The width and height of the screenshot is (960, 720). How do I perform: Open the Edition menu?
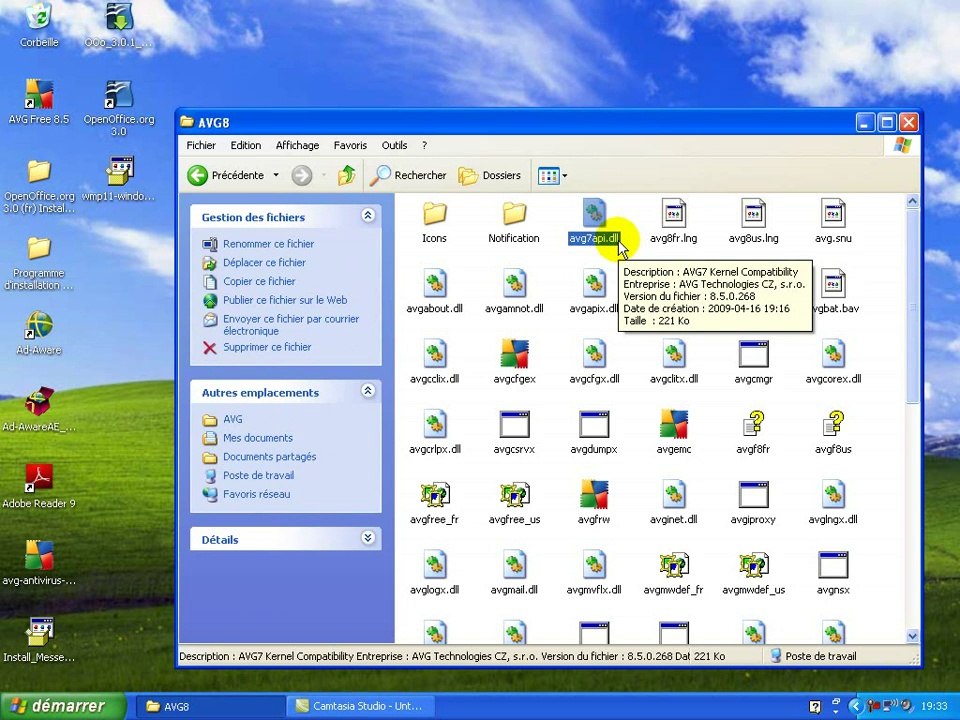tap(246, 145)
